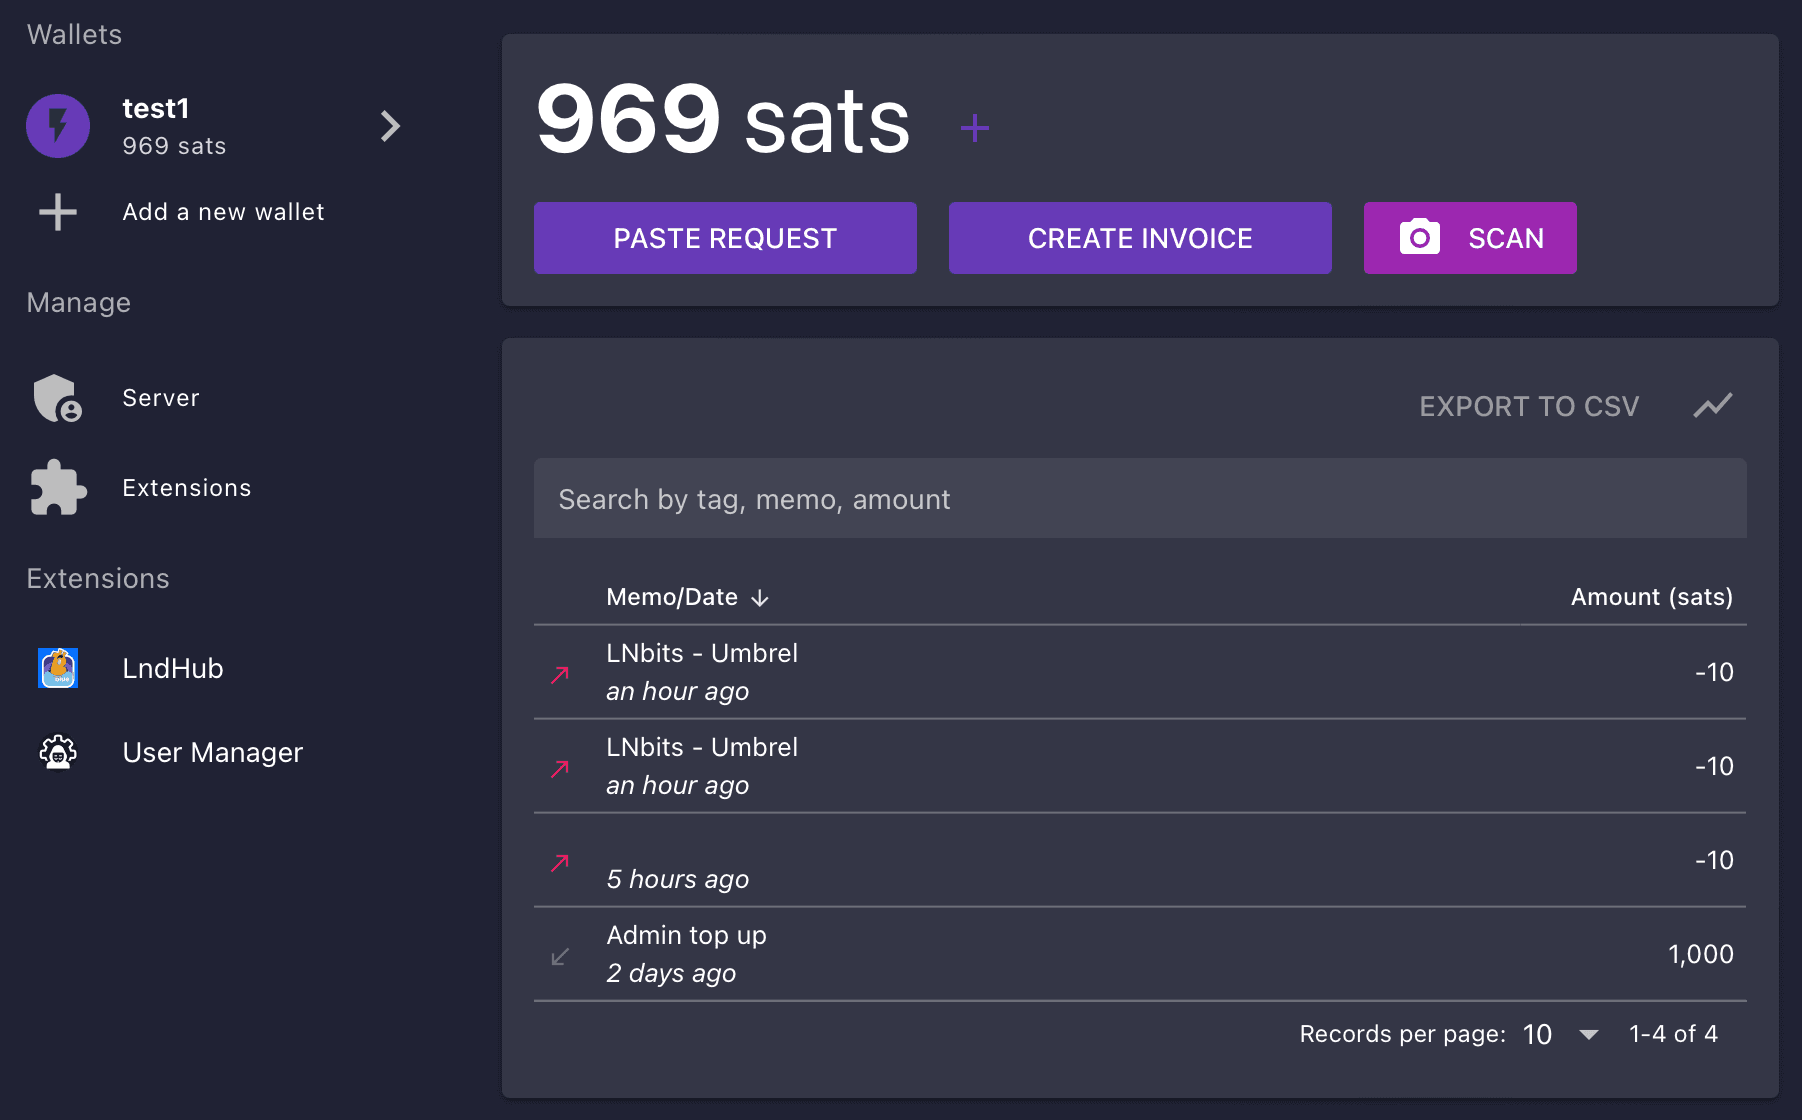Viewport: 1802px width, 1120px height.
Task: Click the camera icon on the SCAN button
Action: click(x=1419, y=238)
